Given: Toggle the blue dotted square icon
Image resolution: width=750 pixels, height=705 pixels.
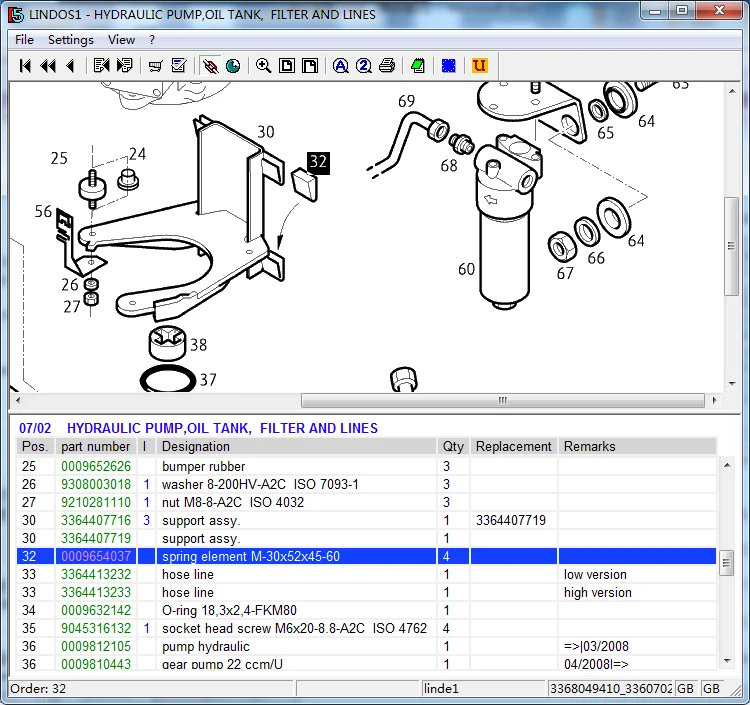Looking at the screenshot, I should point(449,66).
